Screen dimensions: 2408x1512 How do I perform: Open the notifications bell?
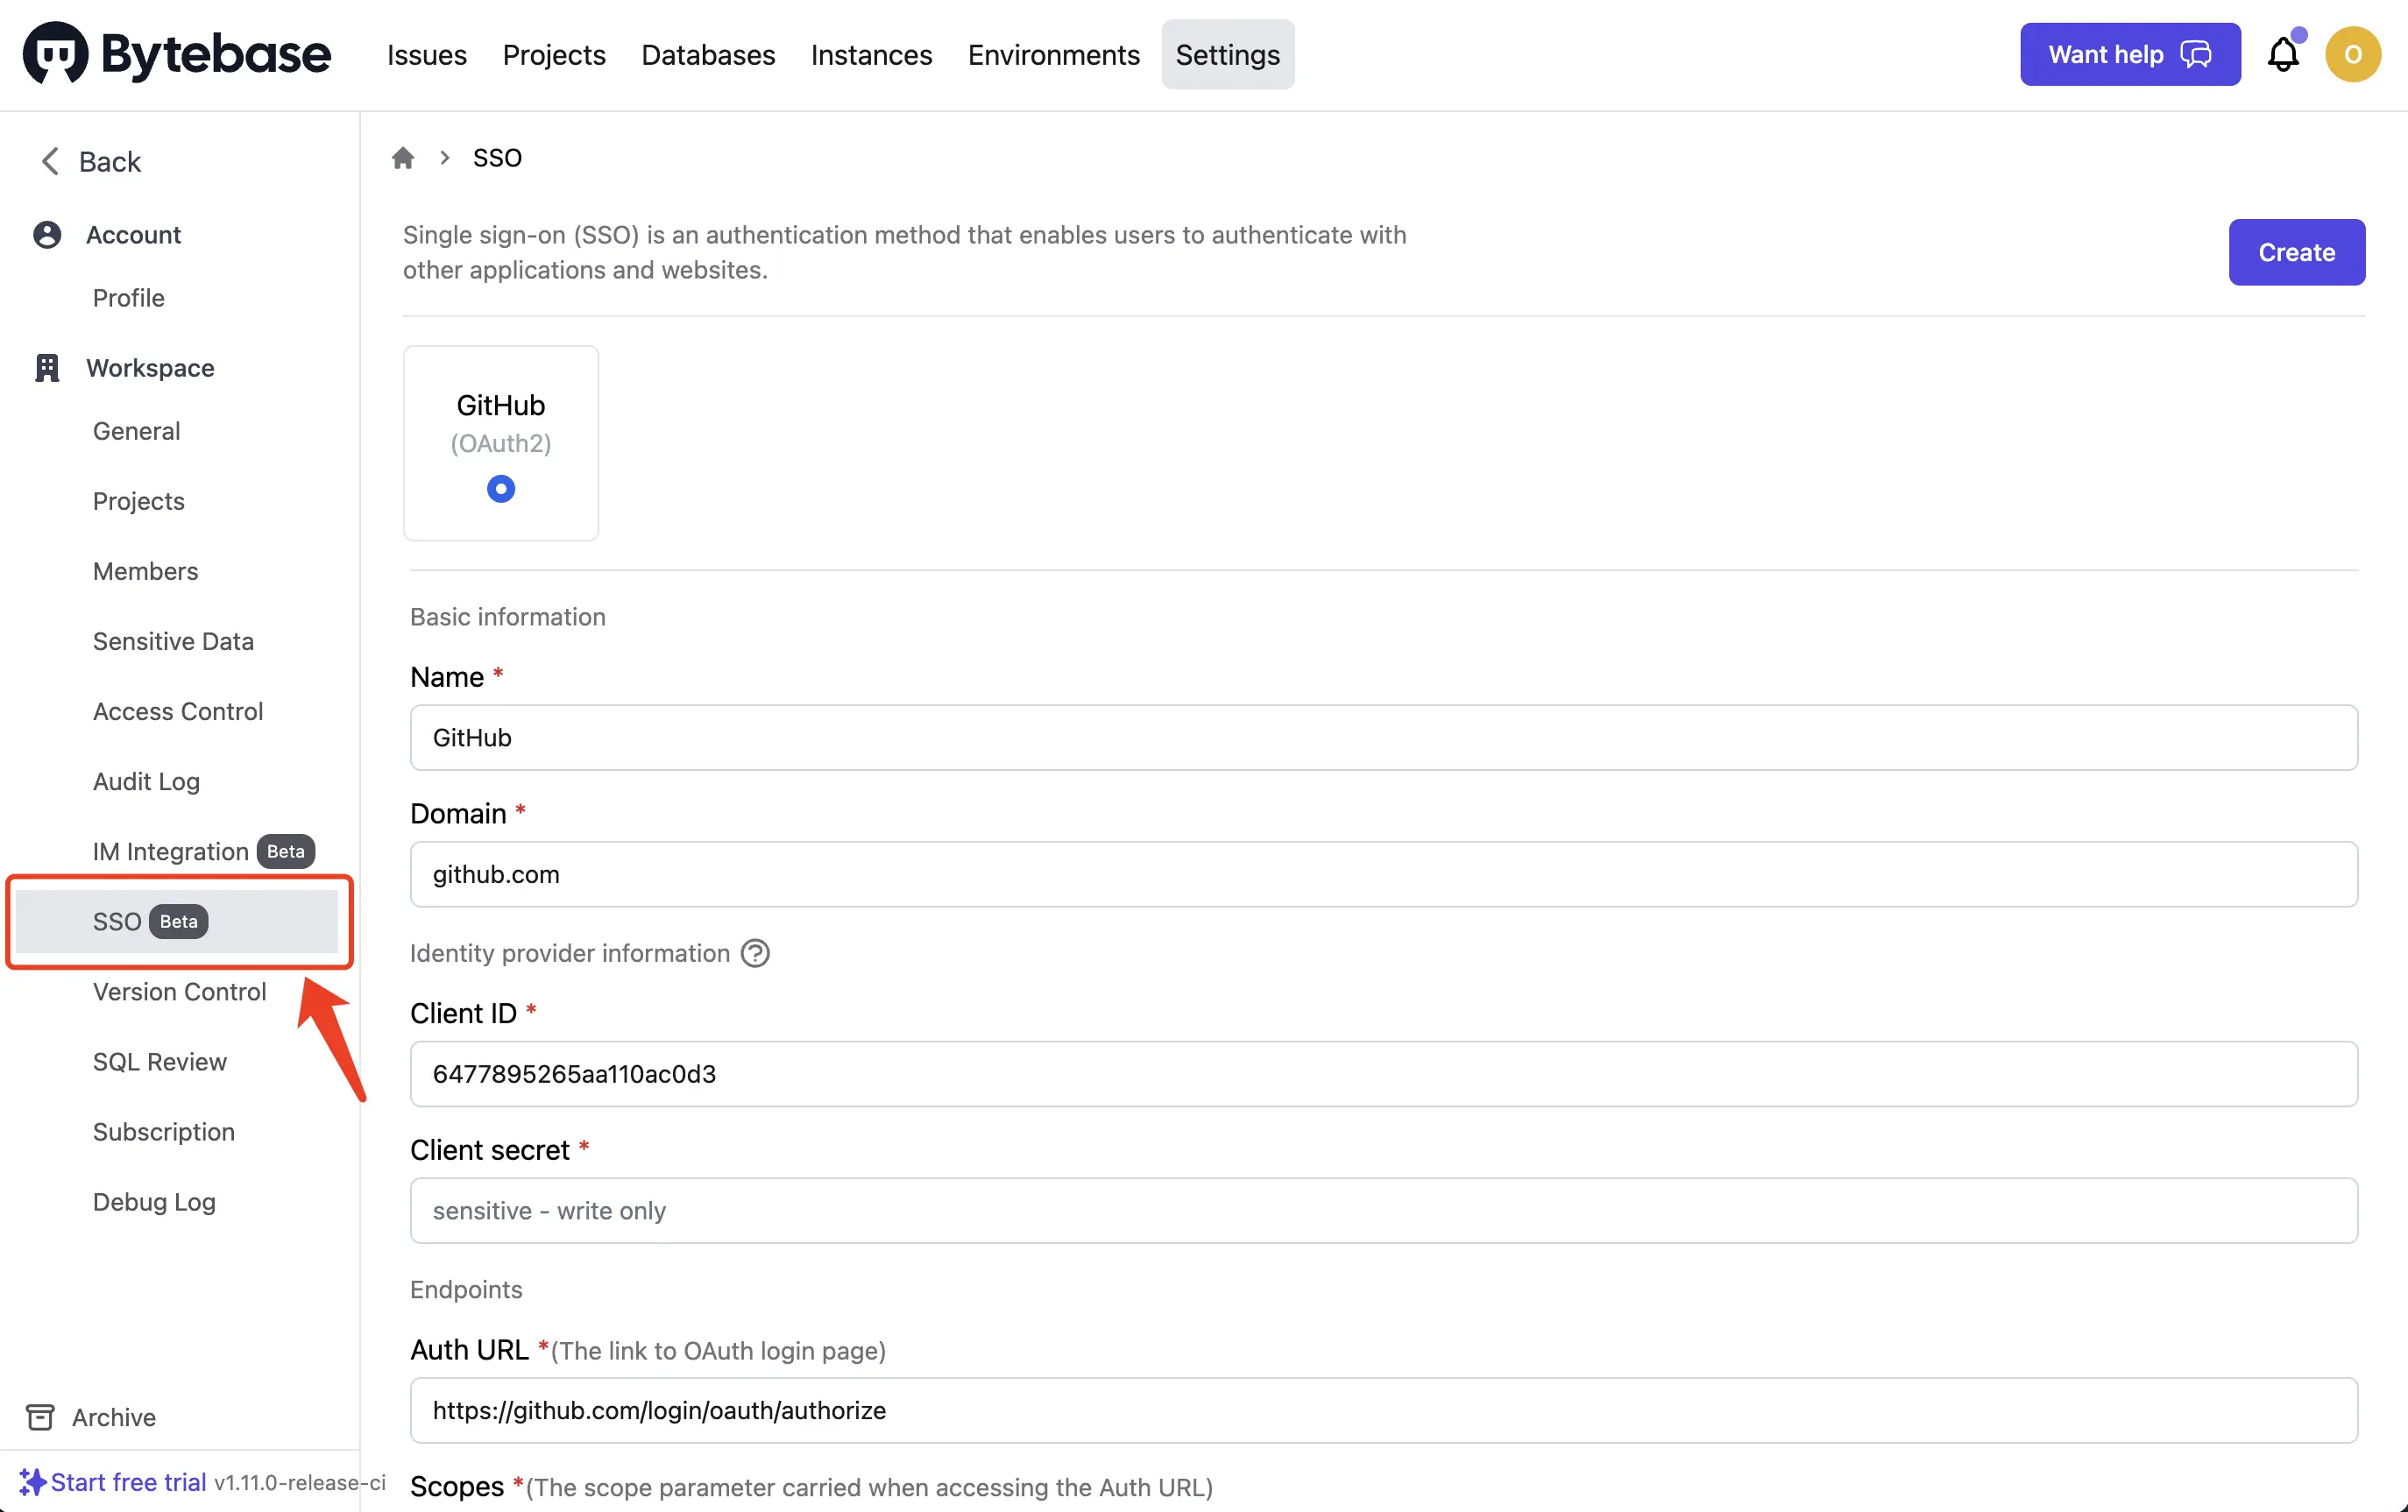click(x=2284, y=54)
